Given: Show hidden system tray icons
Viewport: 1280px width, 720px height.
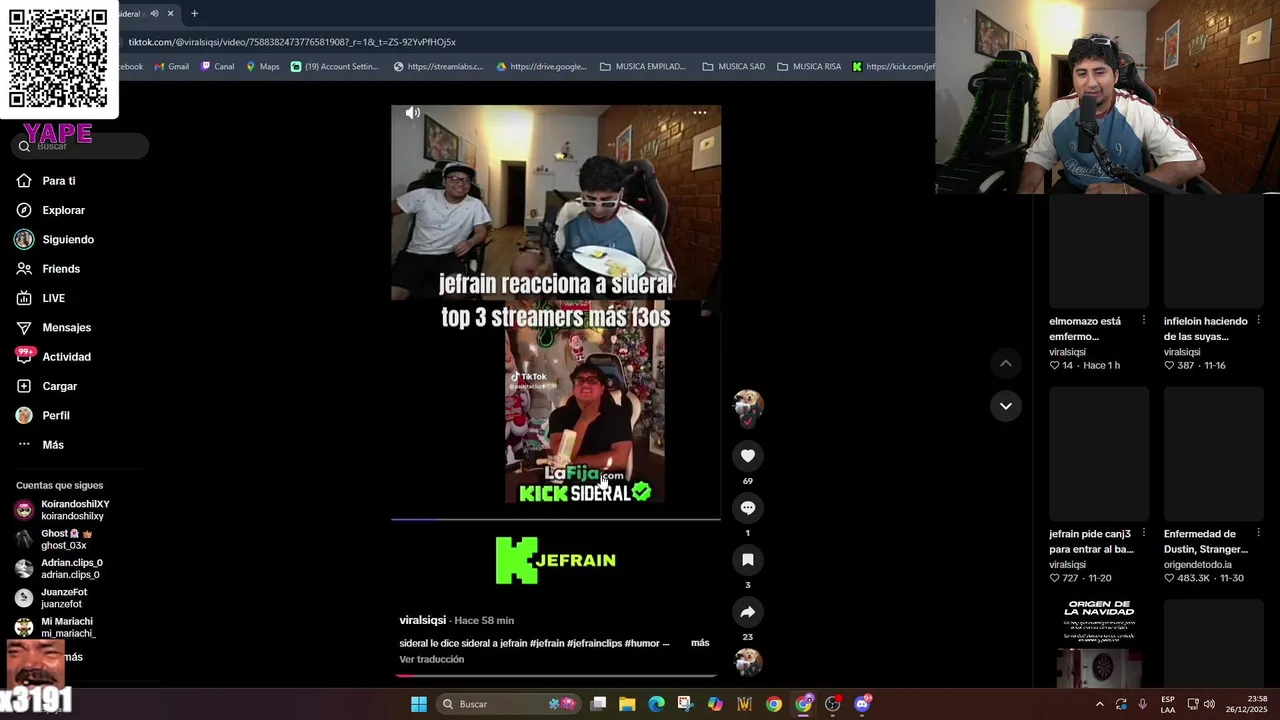Looking at the screenshot, I should click(1100, 704).
